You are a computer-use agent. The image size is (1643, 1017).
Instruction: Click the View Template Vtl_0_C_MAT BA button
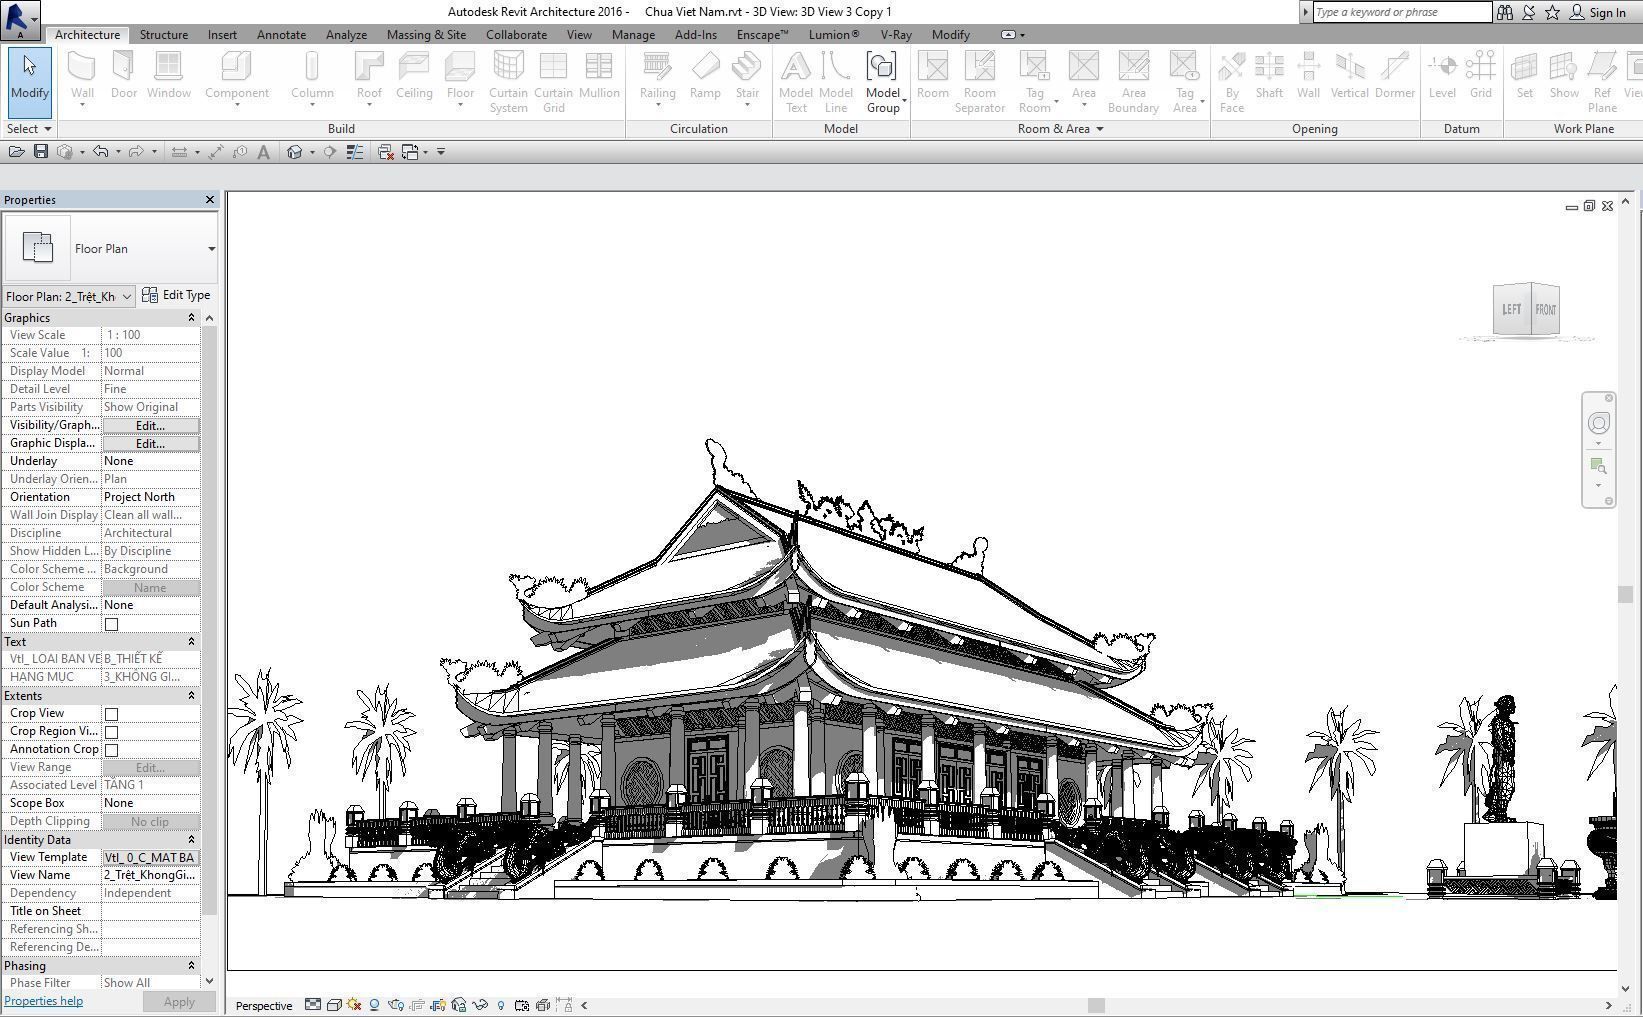coord(150,857)
